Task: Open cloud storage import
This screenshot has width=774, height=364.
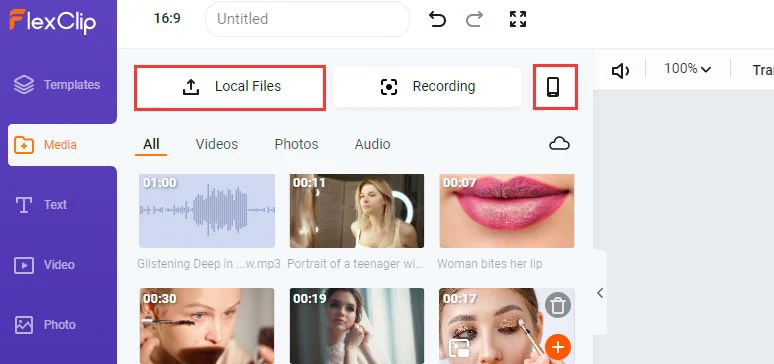Action: click(559, 144)
